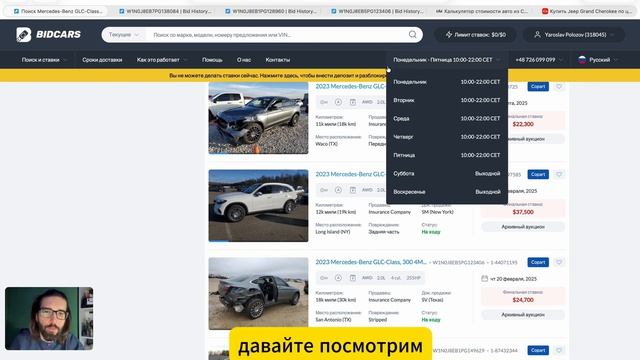
Task: Switch to the W1N0J8EB5PG123406 Bid History tab
Action: (377, 11)
